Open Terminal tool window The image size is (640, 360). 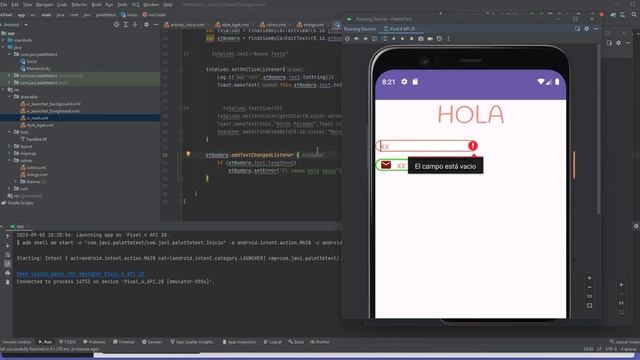pyautogui.click(x=124, y=342)
